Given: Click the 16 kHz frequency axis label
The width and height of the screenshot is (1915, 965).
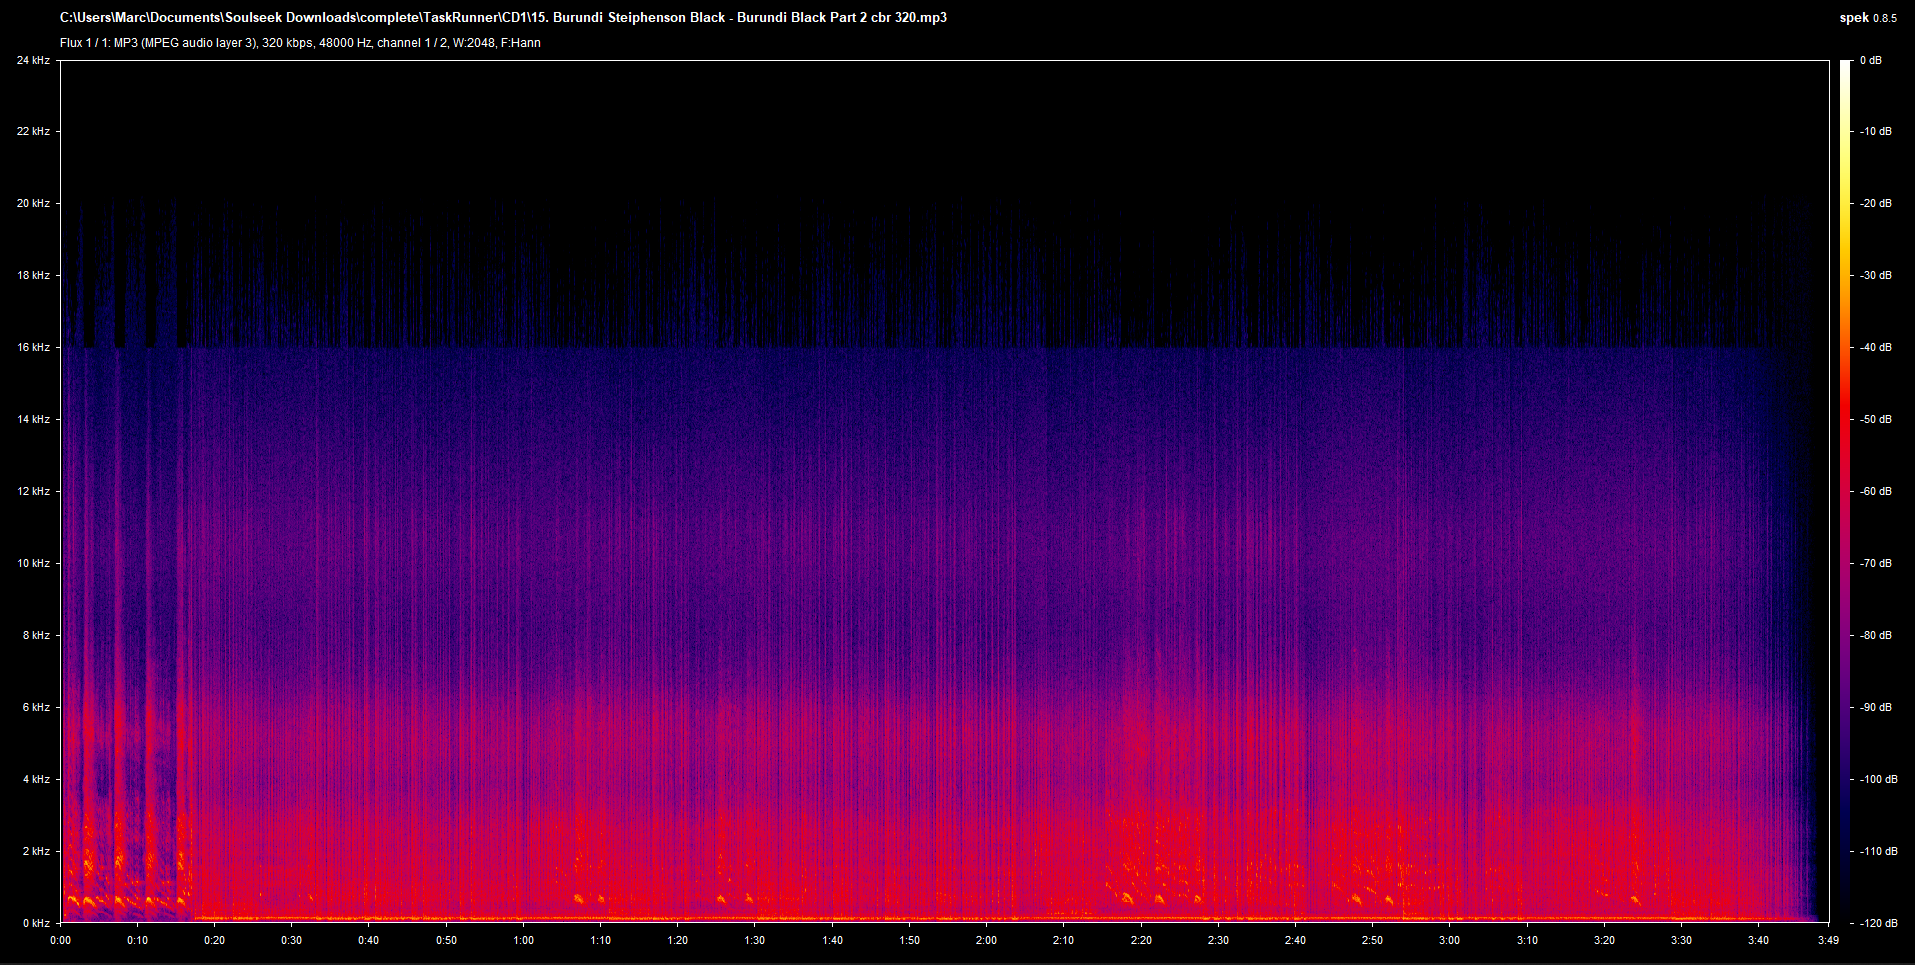Looking at the screenshot, I should (x=33, y=348).
